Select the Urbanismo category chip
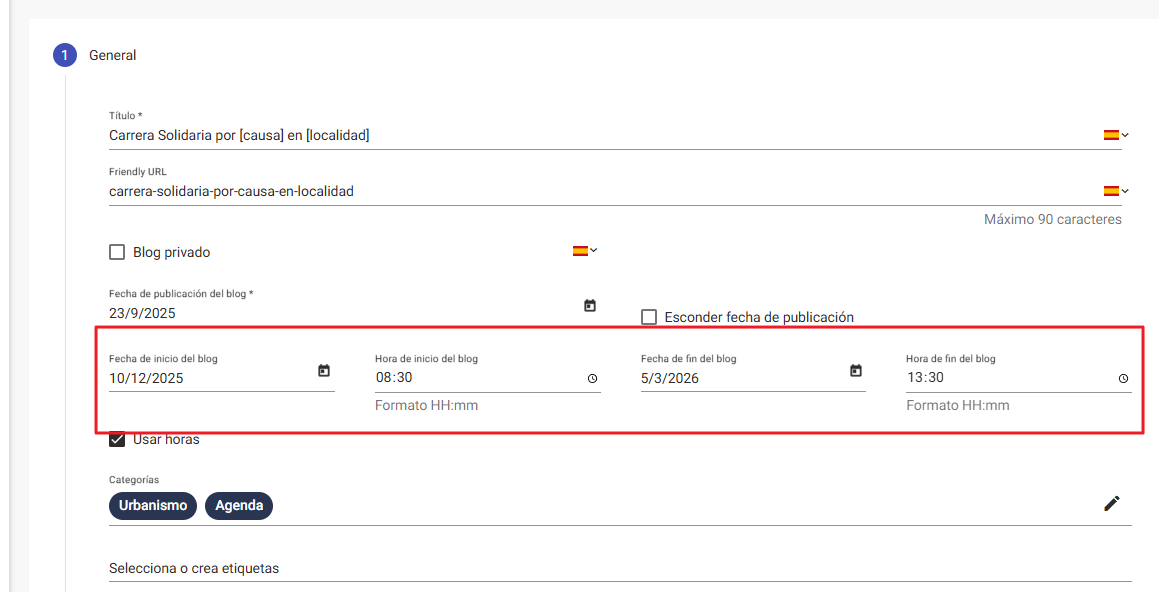Screen dimensions: 1159x592 (x=153, y=506)
